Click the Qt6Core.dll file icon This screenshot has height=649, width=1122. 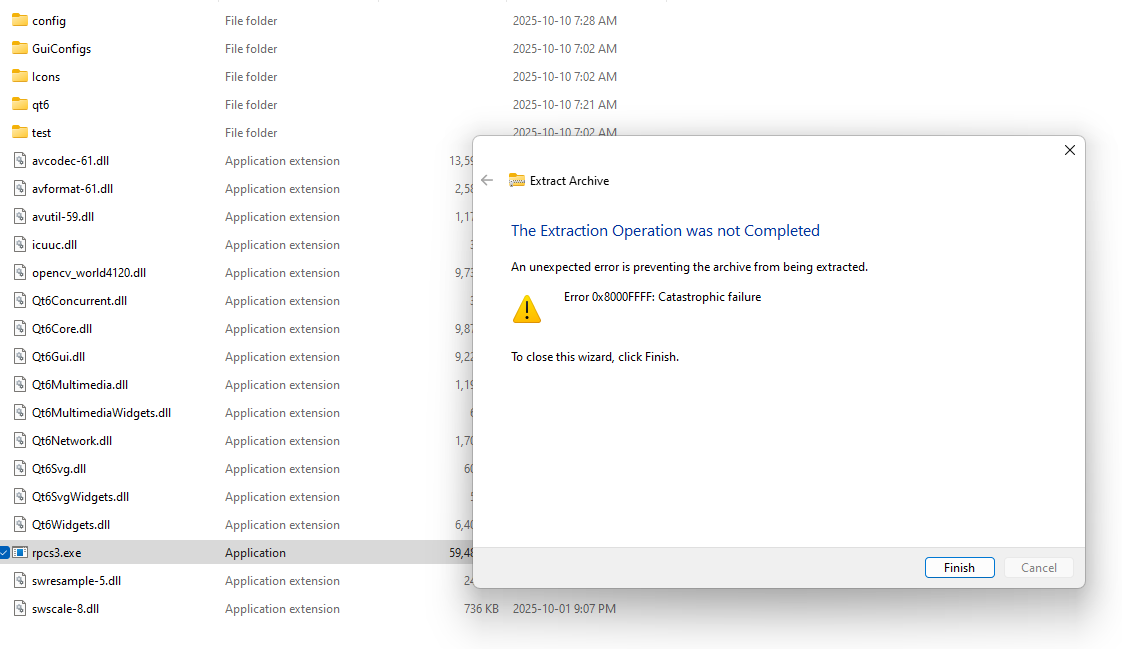click(20, 328)
